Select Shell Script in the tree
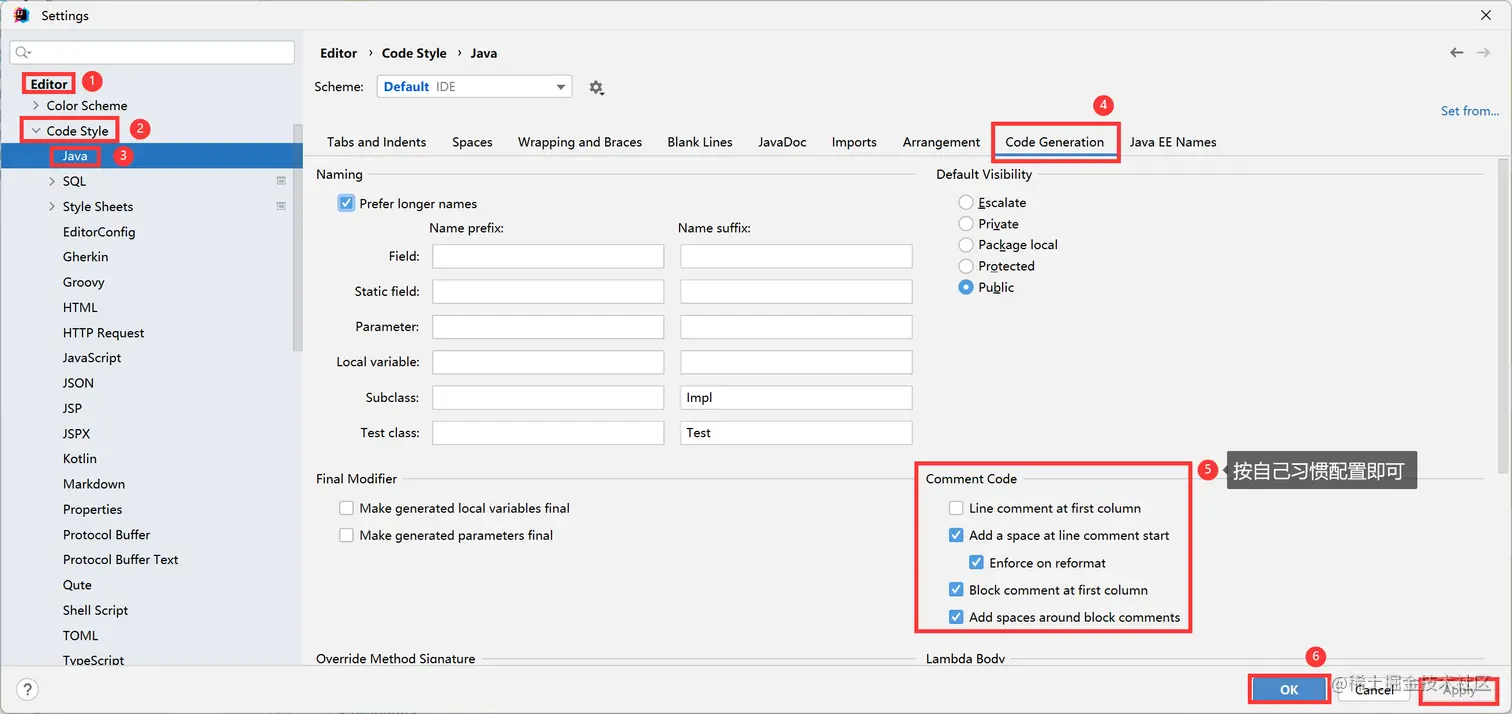 coord(95,610)
